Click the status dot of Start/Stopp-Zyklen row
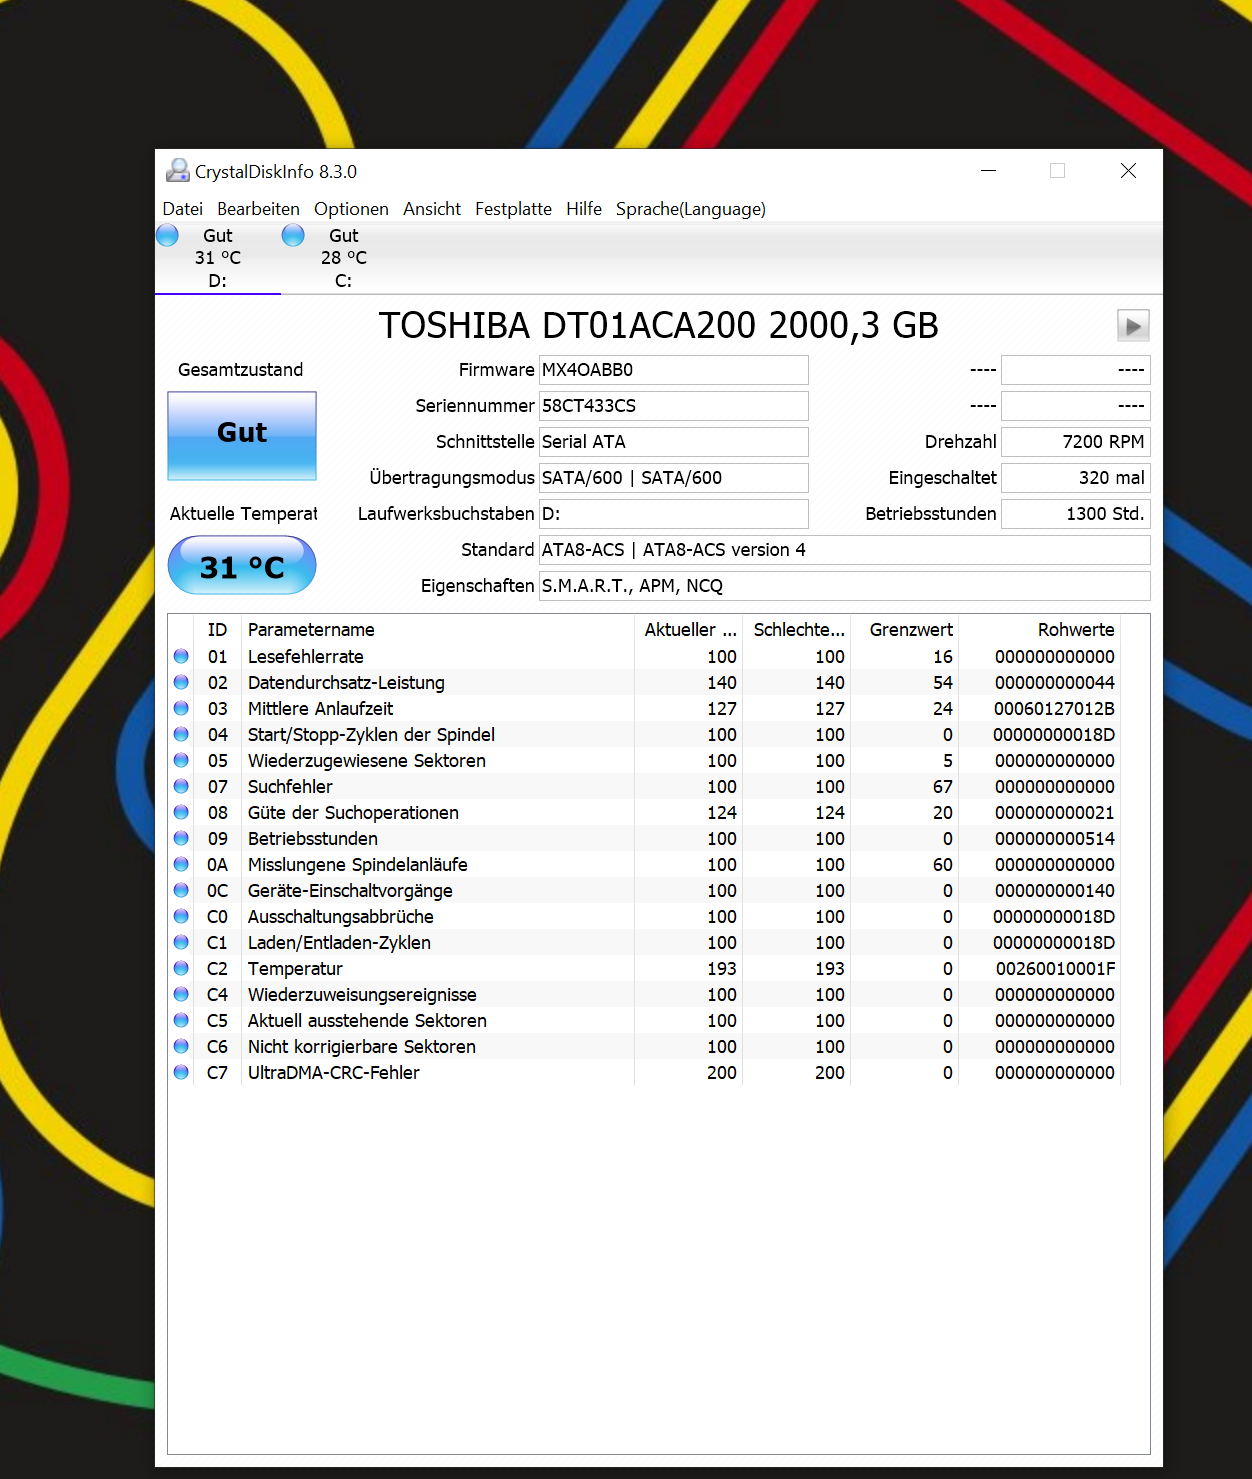The image size is (1252, 1479). [181, 734]
